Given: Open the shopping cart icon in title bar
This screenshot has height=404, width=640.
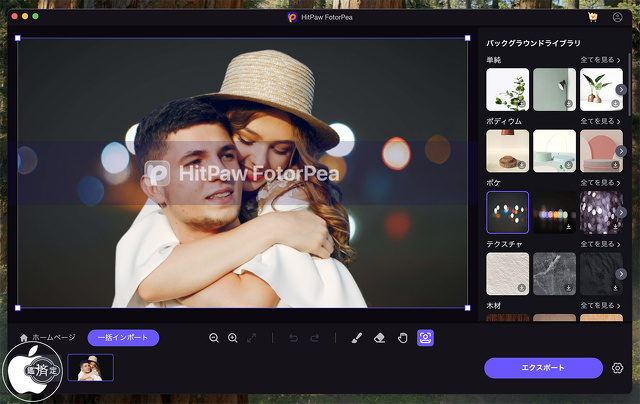Looking at the screenshot, I should pos(593,17).
